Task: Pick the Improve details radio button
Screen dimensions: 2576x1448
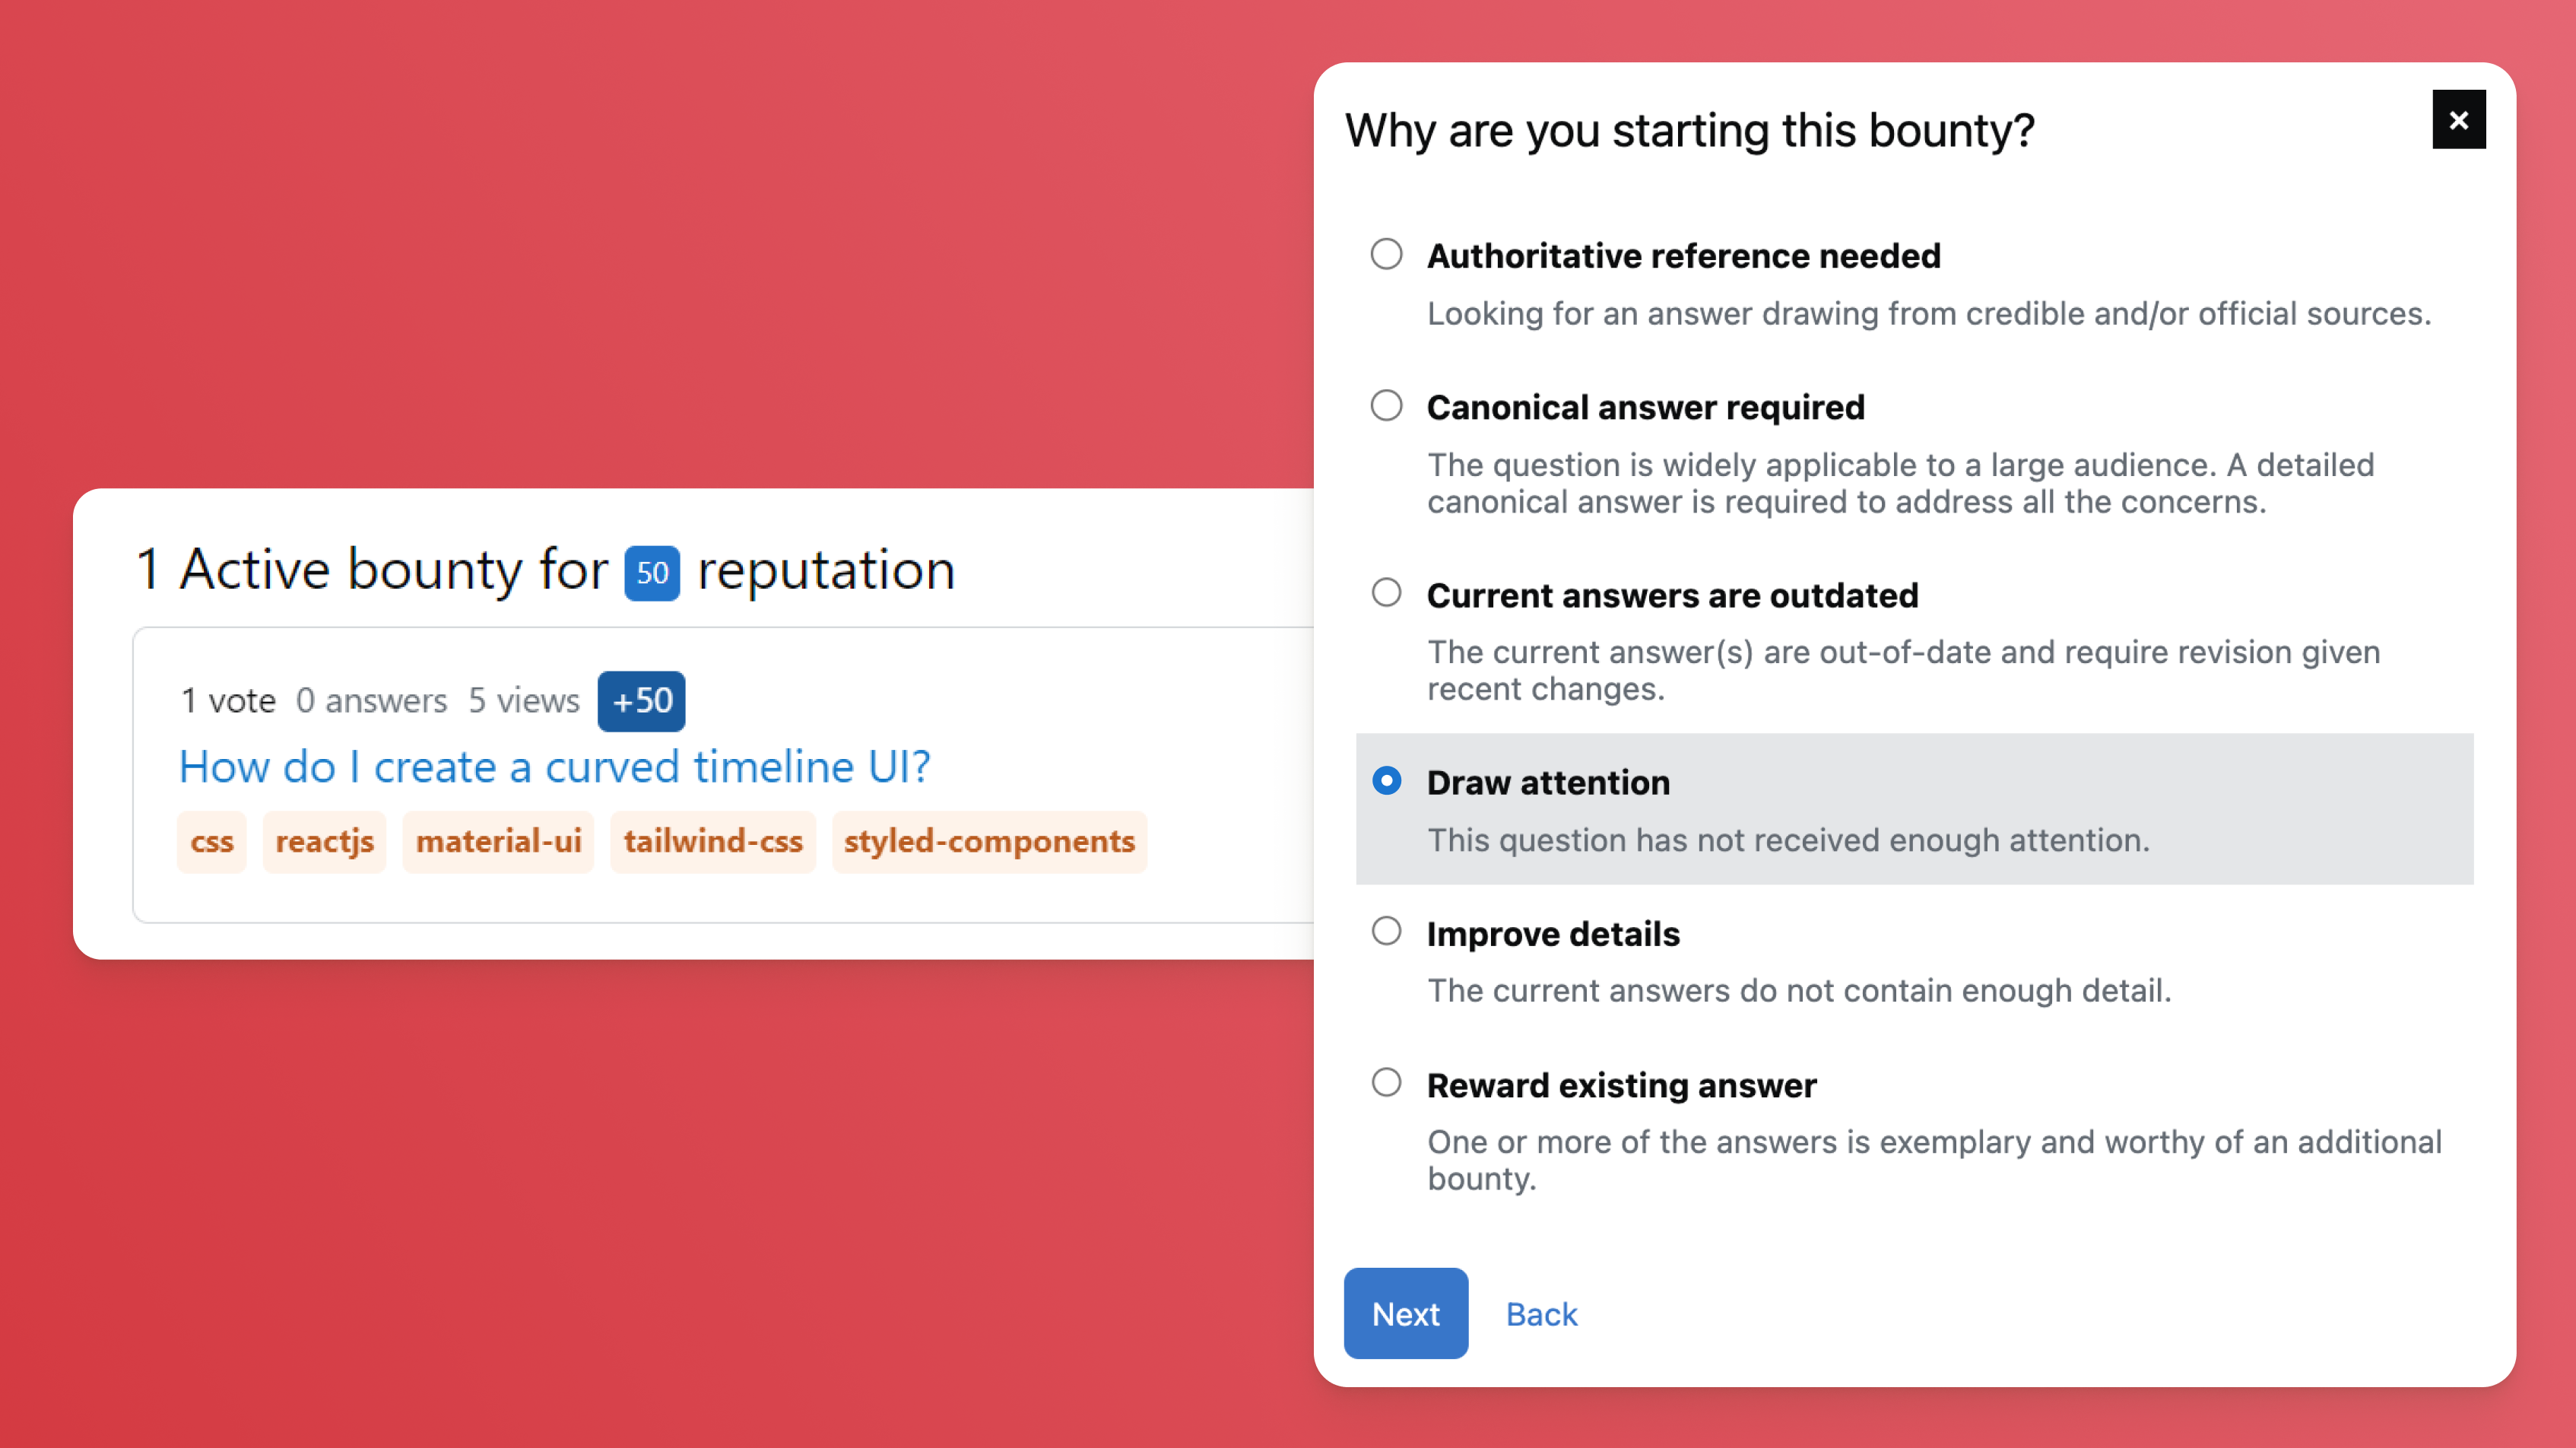Action: (x=1386, y=932)
